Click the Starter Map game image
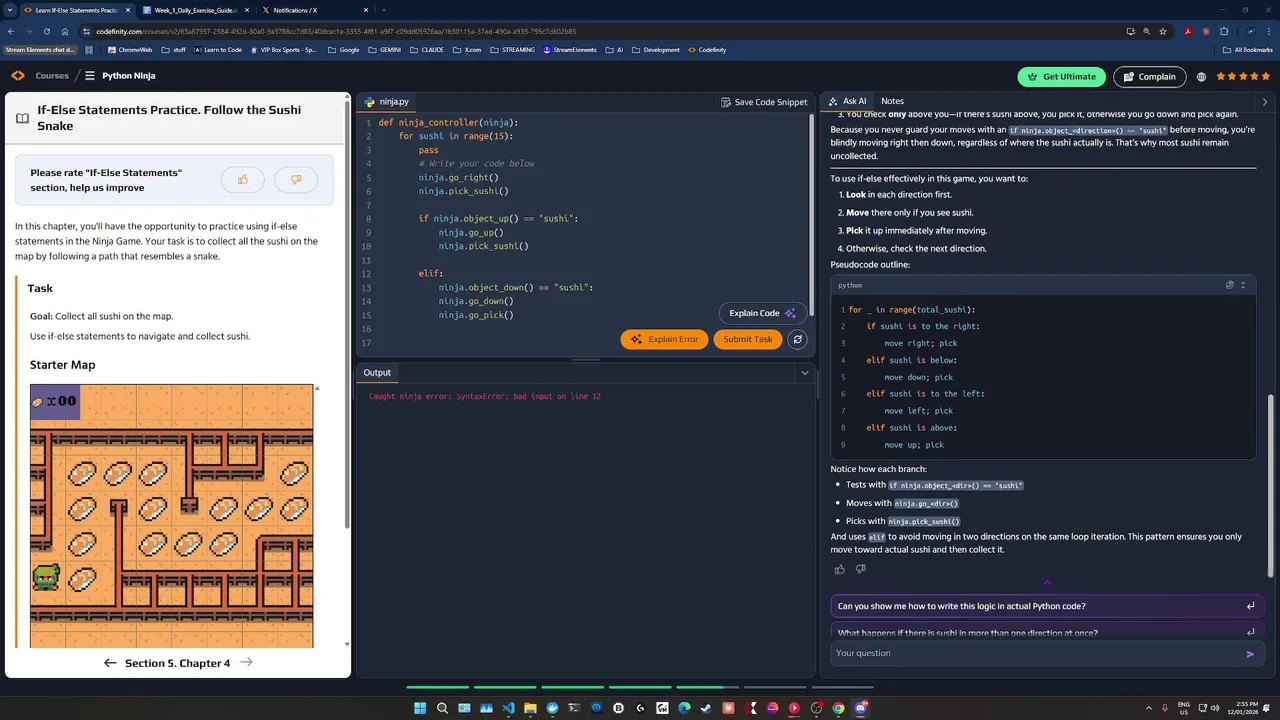 pyautogui.click(x=171, y=516)
